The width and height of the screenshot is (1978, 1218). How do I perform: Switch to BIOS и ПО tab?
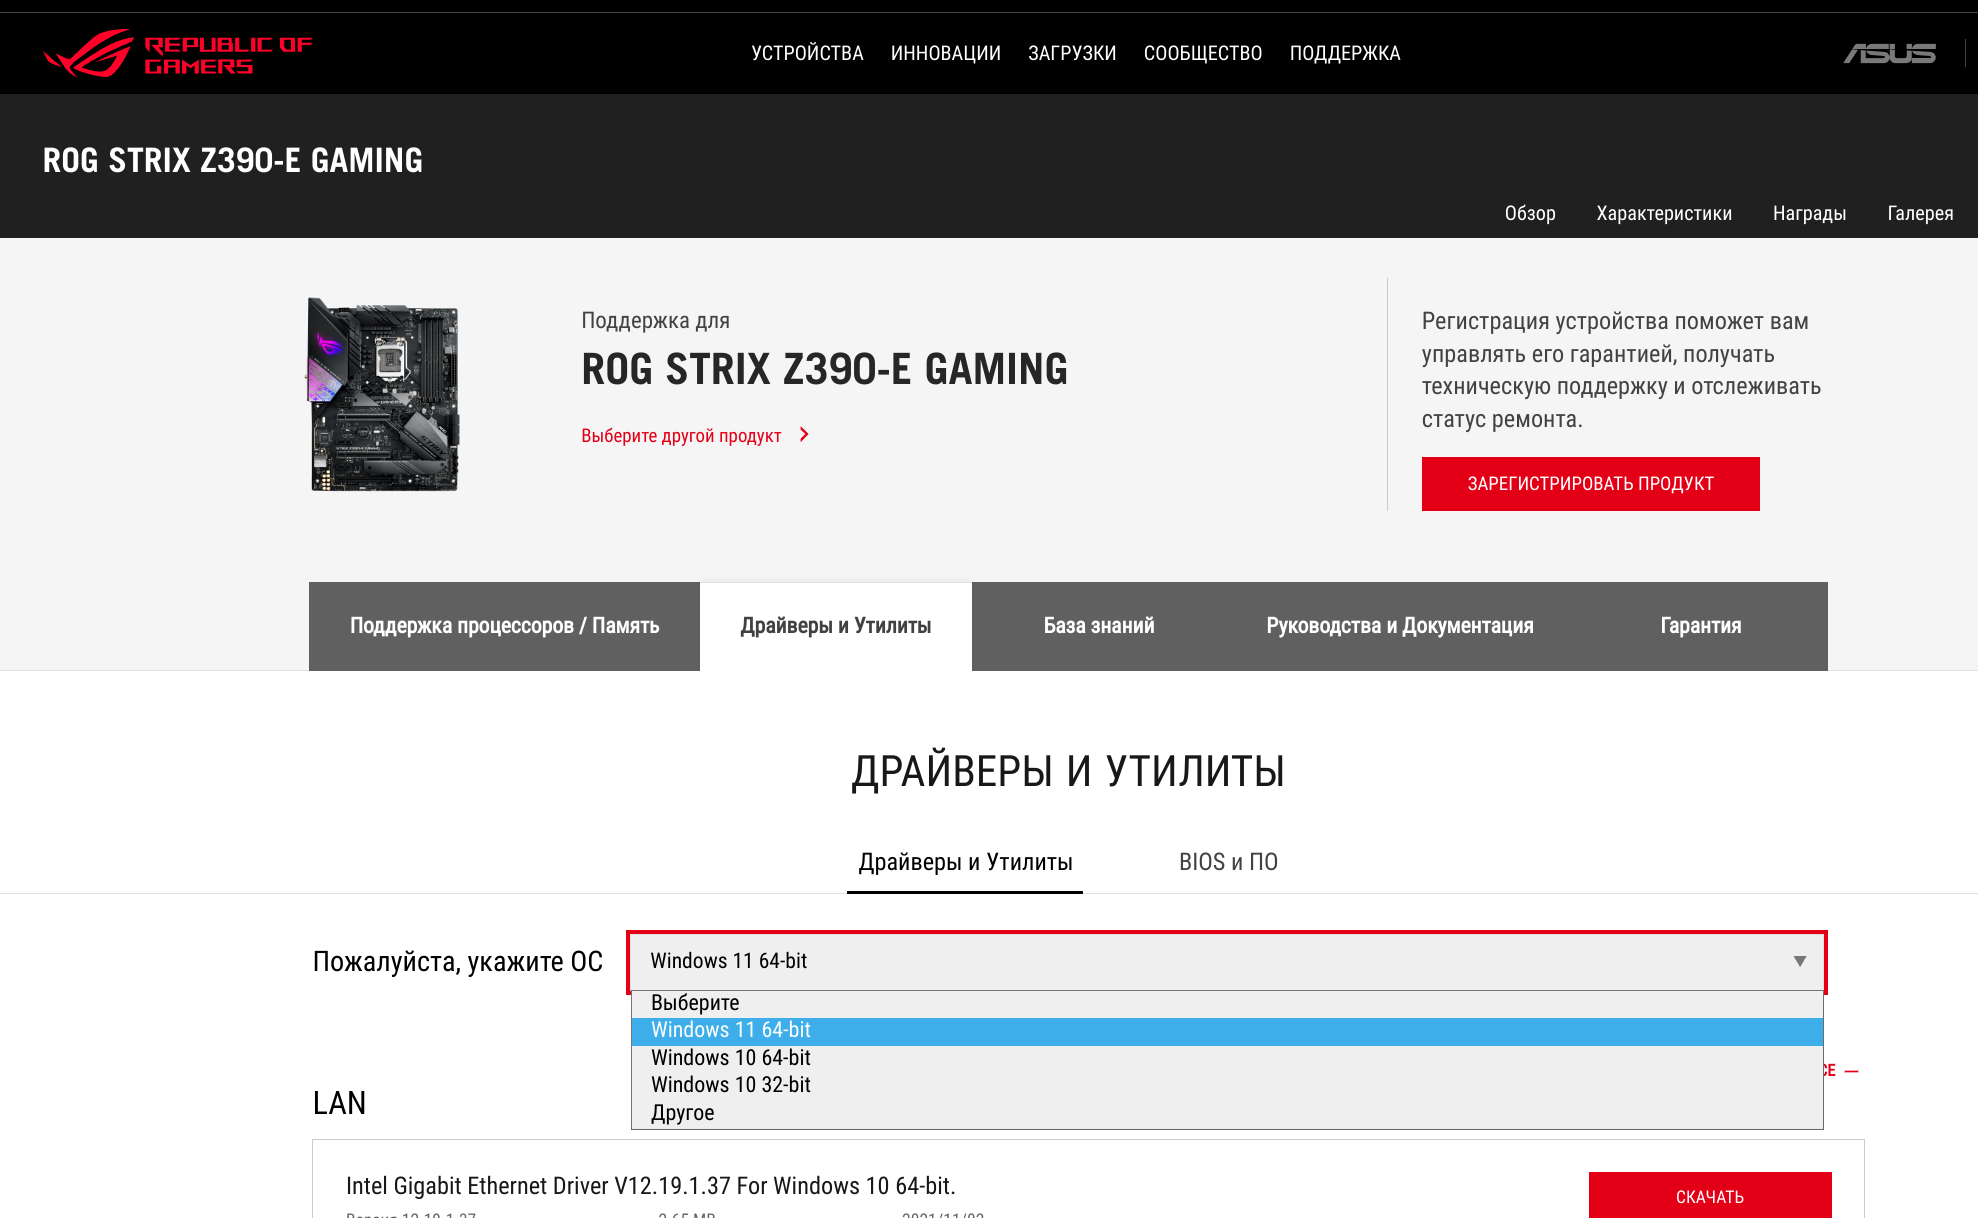pyautogui.click(x=1228, y=862)
